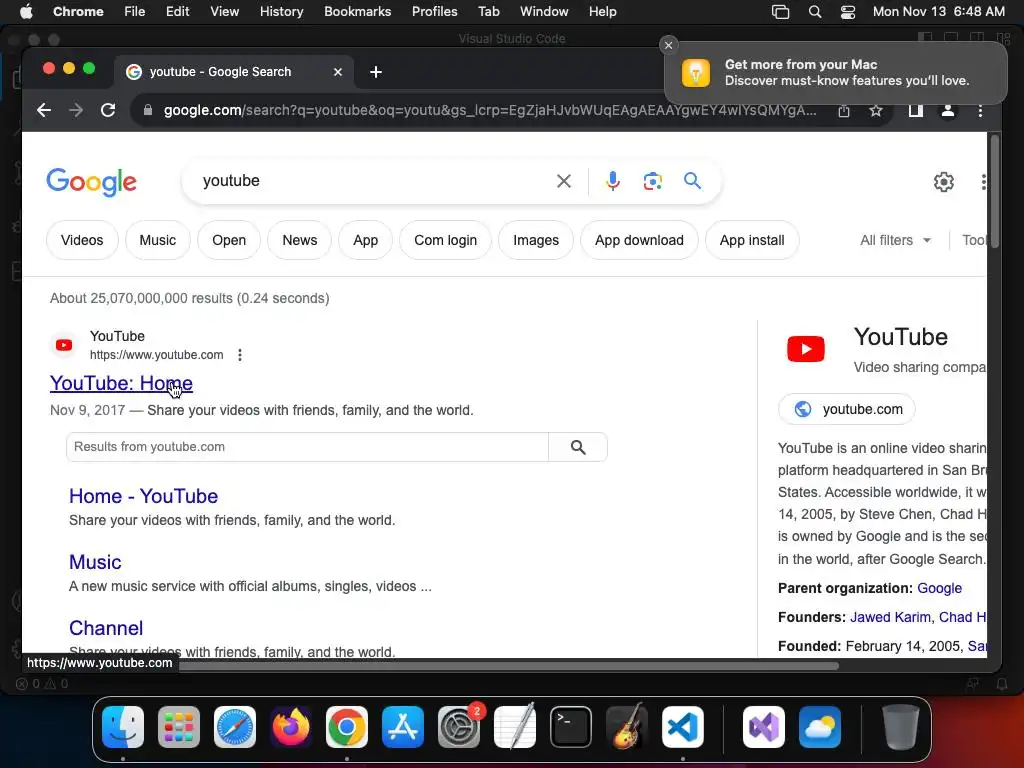Screen dimensions: 1024x768
Task: Open the Chrome profile icon
Action: [x=948, y=111]
